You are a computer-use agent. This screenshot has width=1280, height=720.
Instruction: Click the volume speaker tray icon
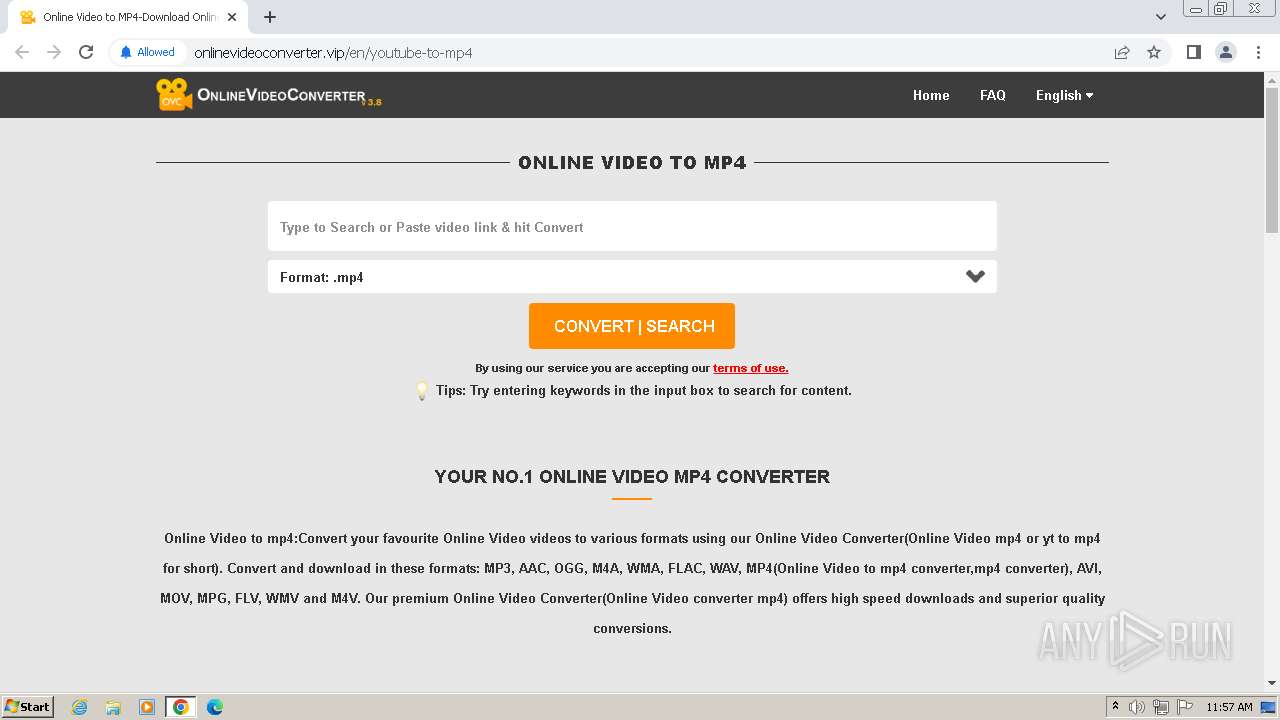(1137, 707)
